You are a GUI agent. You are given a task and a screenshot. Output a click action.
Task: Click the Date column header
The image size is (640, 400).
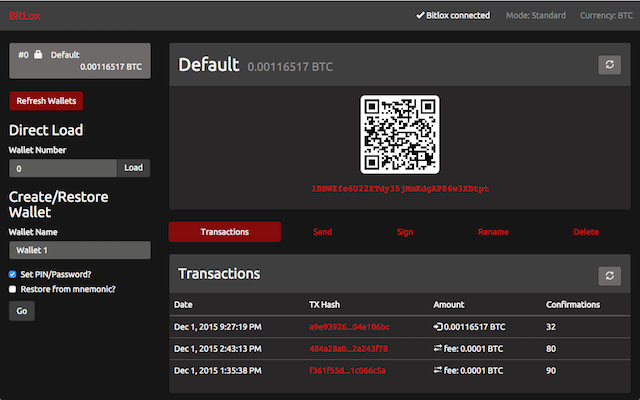pyautogui.click(x=183, y=304)
